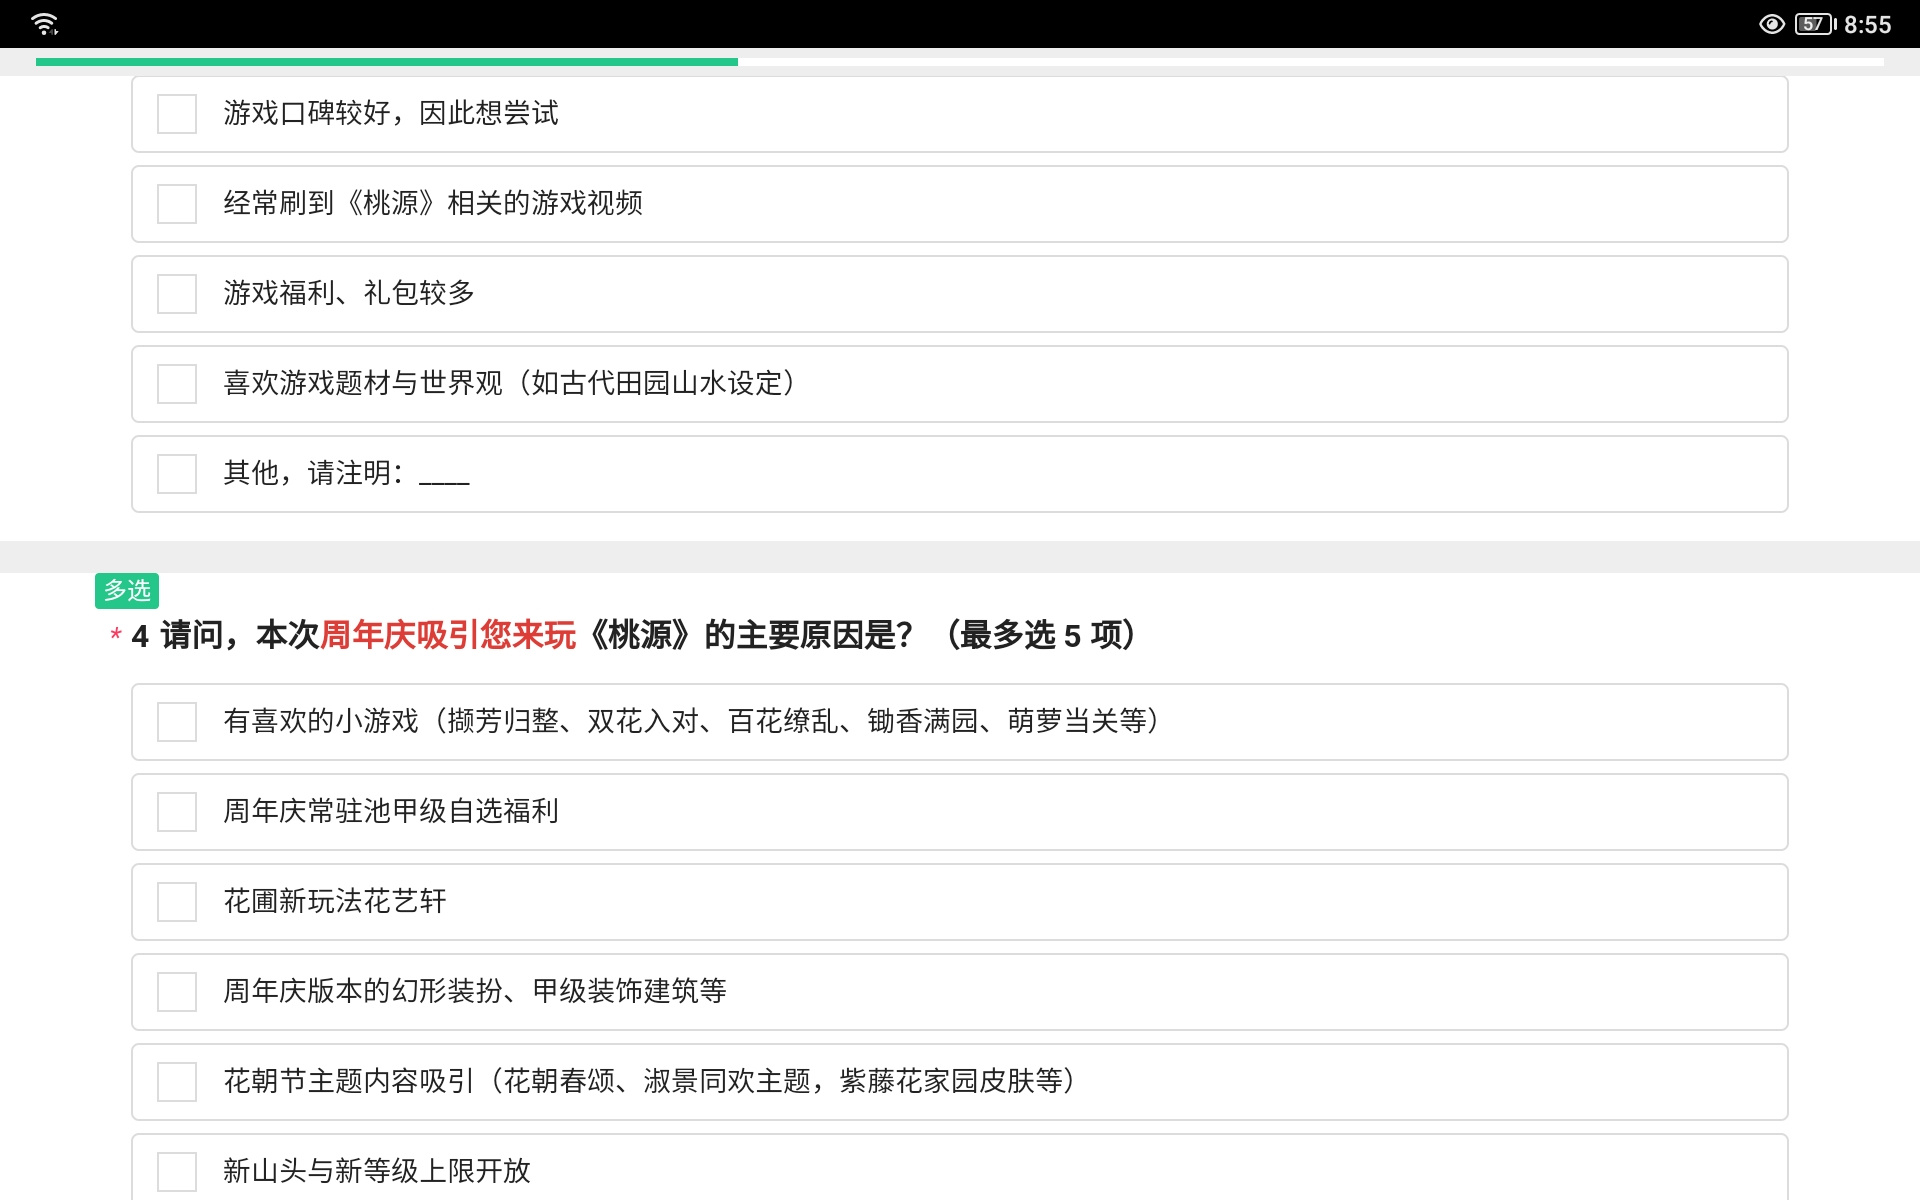The width and height of the screenshot is (1920, 1200).
Task: Click the option text 花圃新玩法花艺轩
Action: point(335,901)
